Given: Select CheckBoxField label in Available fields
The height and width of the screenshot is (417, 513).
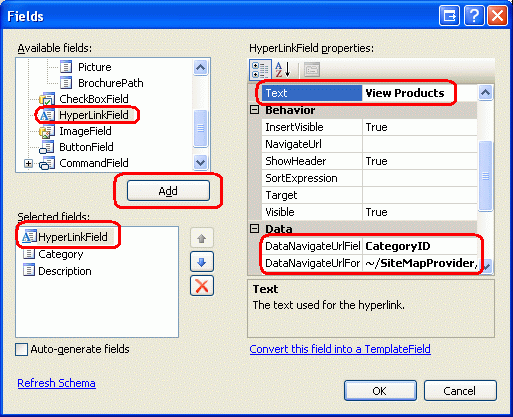Looking at the screenshot, I should (94, 99).
